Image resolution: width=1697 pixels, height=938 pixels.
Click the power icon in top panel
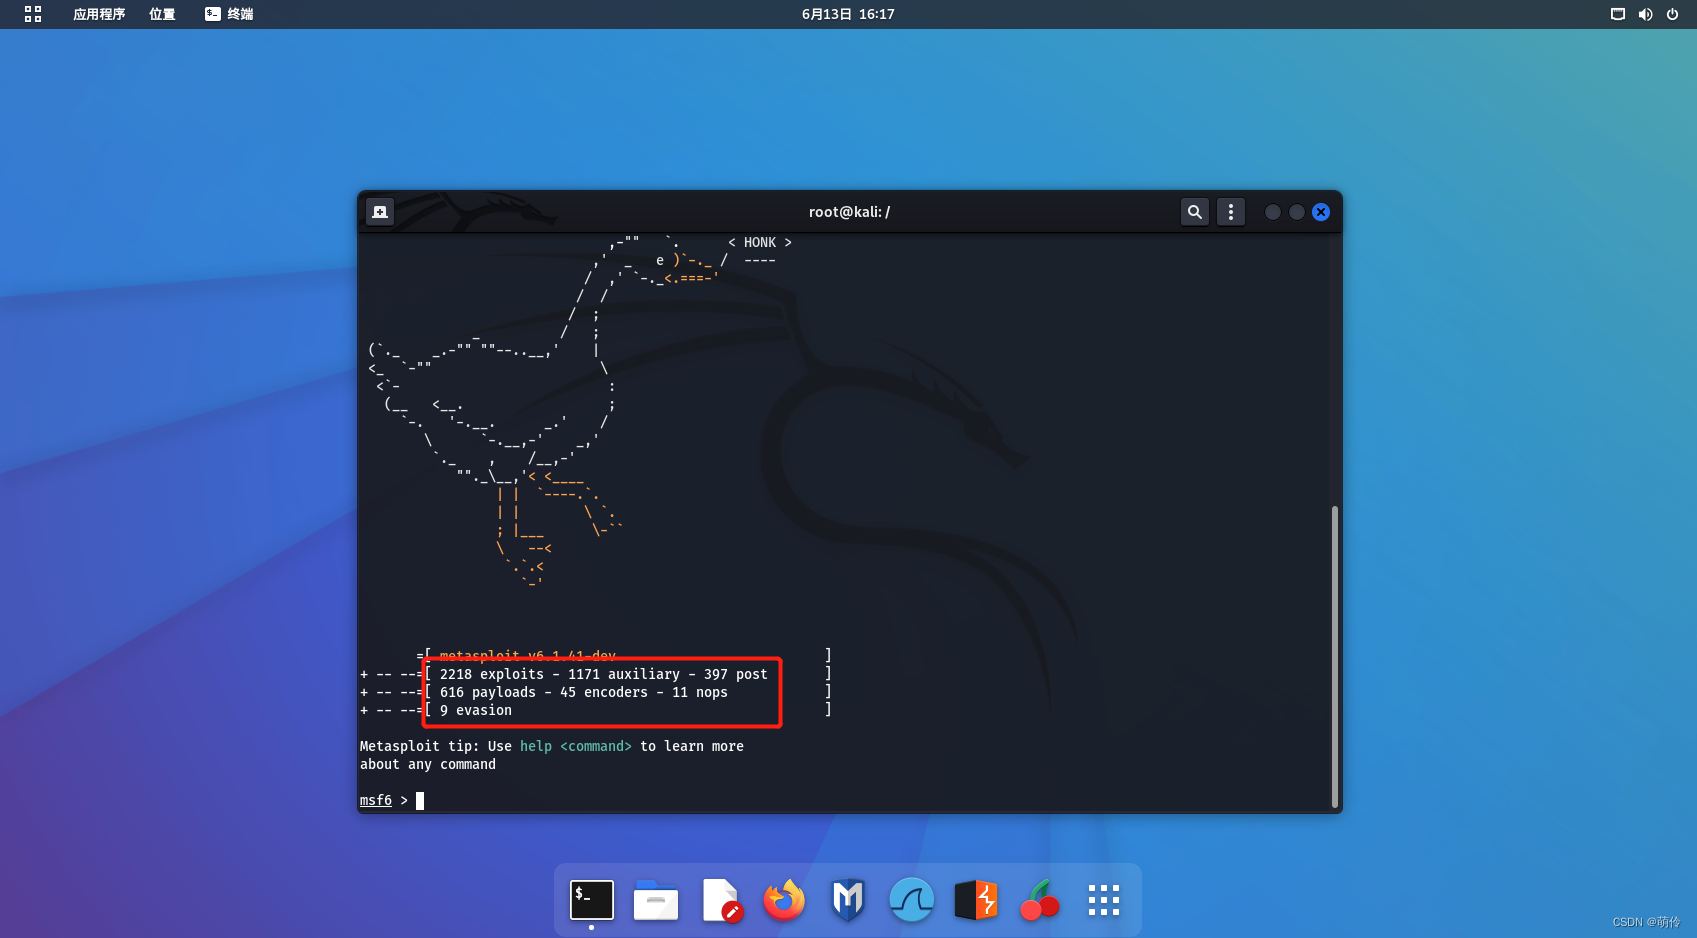(x=1672, y=14)
